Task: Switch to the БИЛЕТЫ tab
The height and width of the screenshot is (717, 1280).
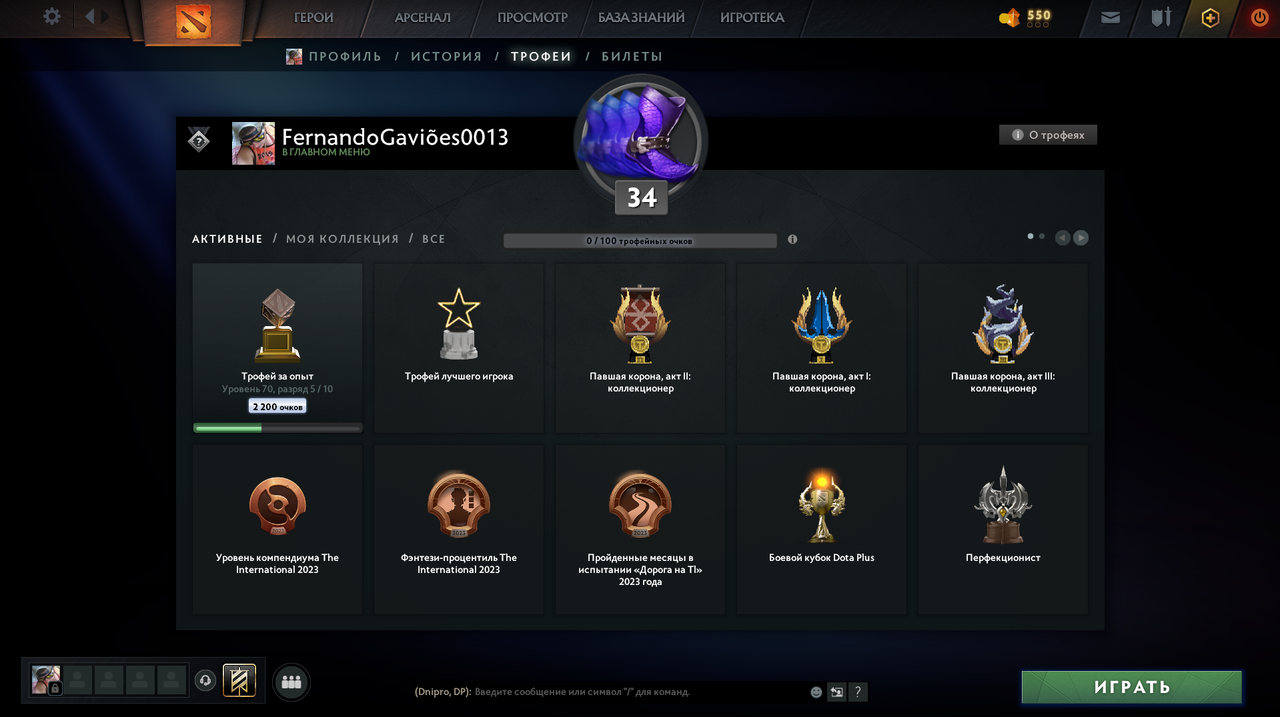Action: click(632, 57)
